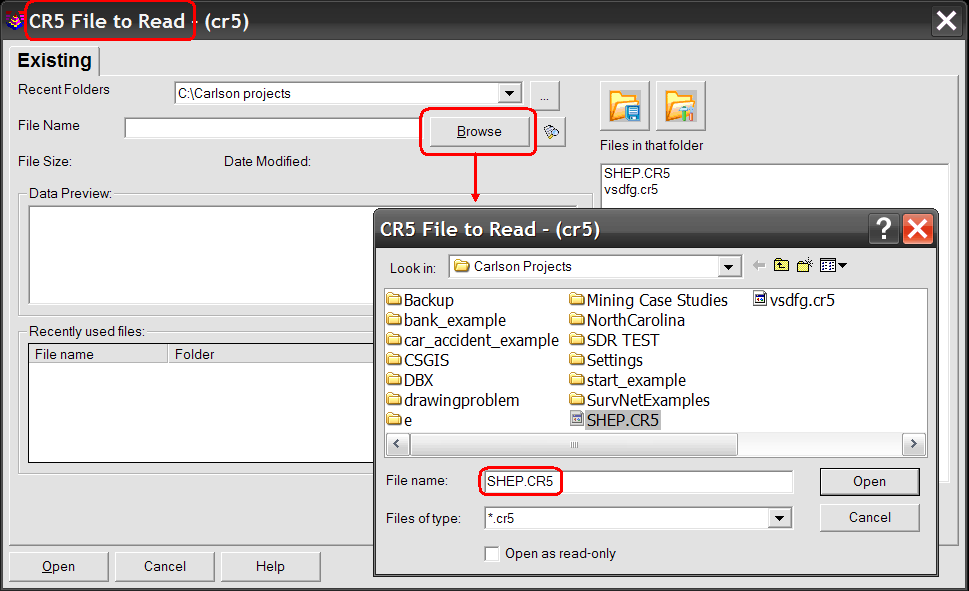The width and height of the screenshot is (969, 591).
Task: Select the car_accident_example folder
Action: [x=473, y=340]
